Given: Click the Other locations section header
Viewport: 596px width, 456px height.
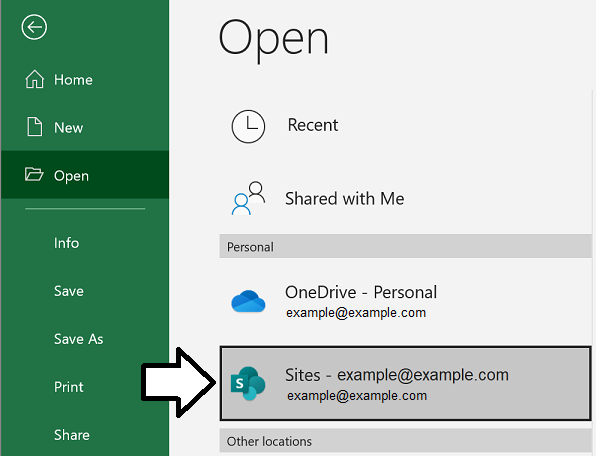Looking at the screenshot, I should click(406, 441).
